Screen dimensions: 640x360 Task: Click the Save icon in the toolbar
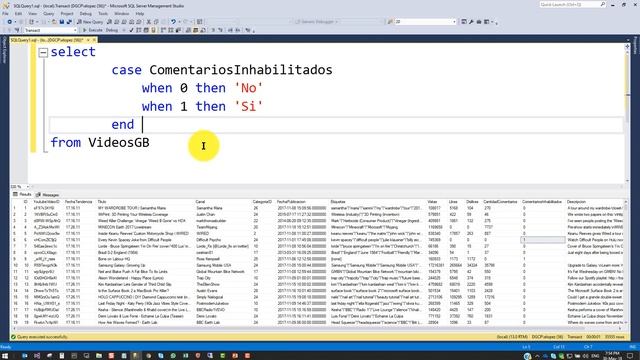coord(62,22)
